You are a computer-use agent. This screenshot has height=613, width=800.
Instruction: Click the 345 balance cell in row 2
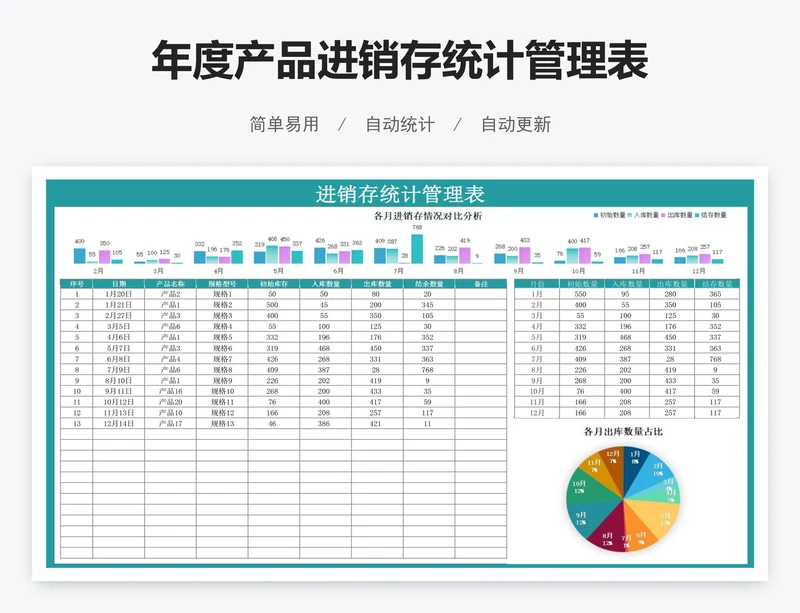tap(428, 305)
